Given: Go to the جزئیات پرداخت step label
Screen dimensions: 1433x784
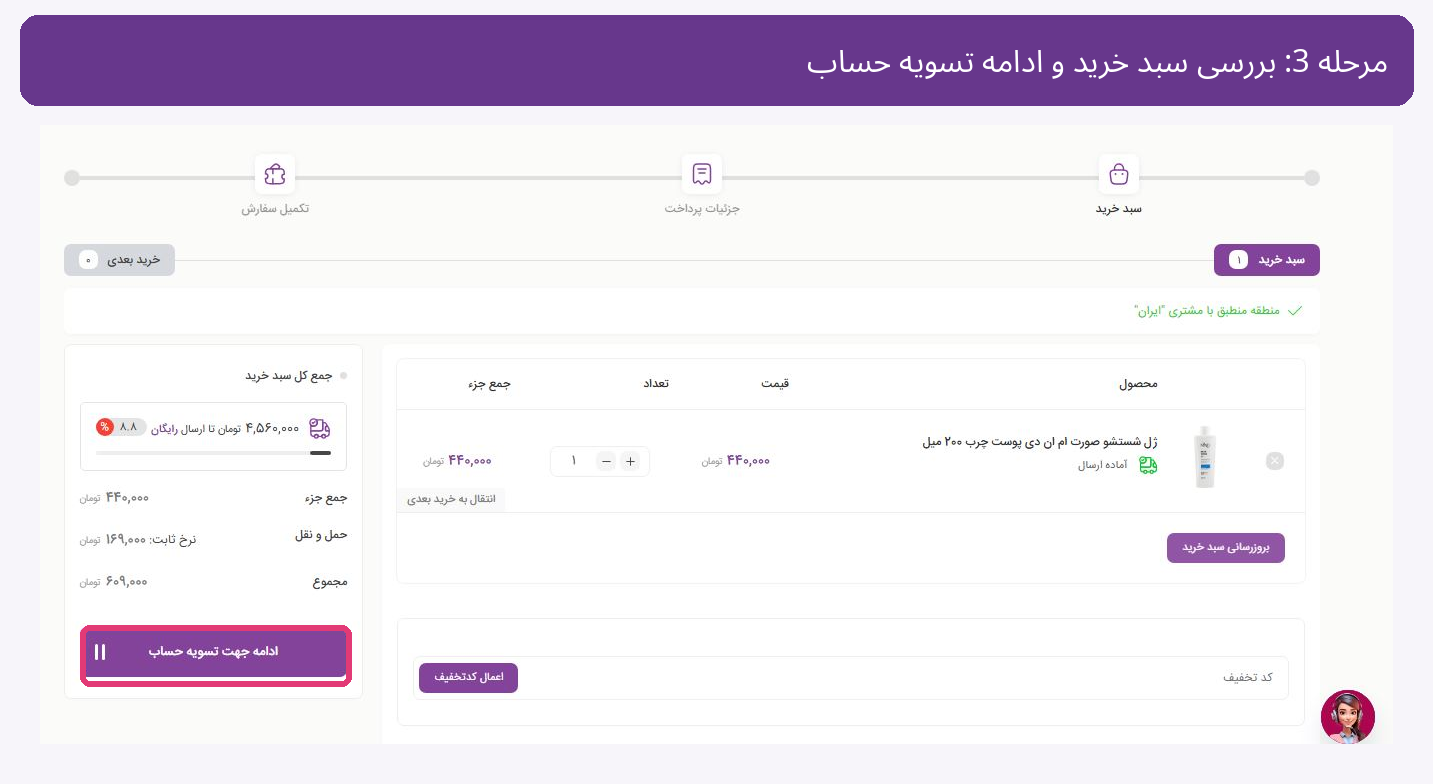Looking at the screenshot, I should [x=702, y=209].
